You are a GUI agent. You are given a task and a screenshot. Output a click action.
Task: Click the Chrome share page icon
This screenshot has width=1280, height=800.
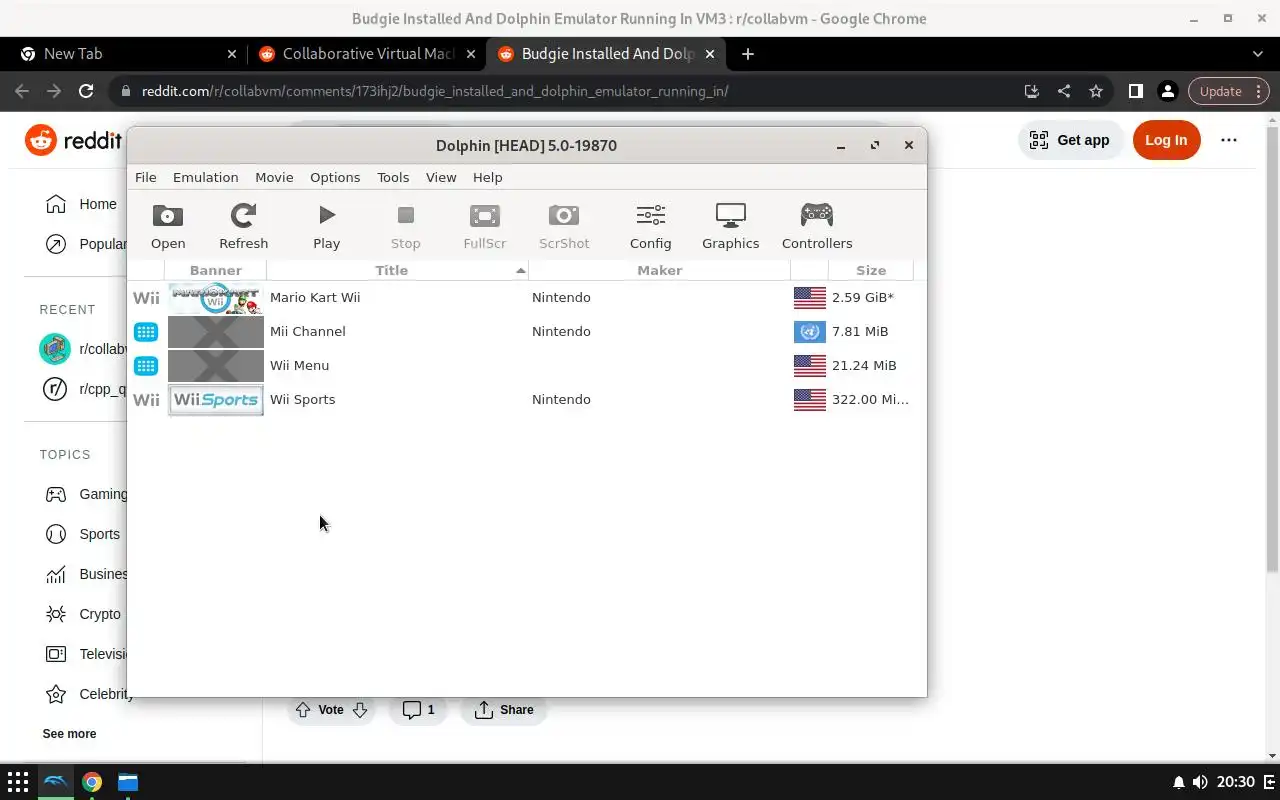[x=1064, y=91]
